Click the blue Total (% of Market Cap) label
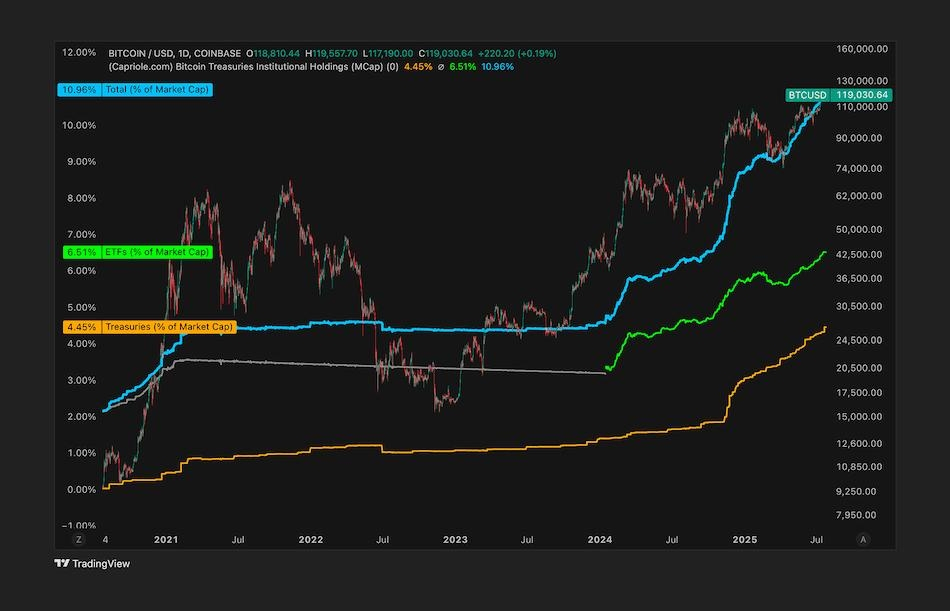 point(157,90)
